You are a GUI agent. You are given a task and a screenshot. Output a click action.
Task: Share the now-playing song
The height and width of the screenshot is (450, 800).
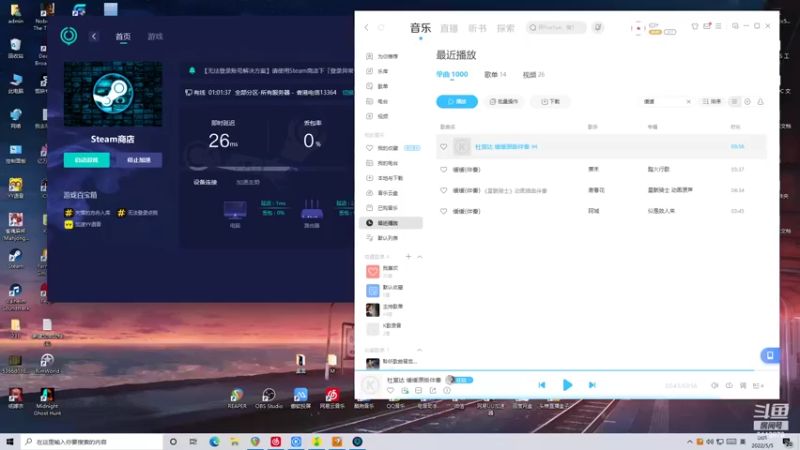click(433, 390)
